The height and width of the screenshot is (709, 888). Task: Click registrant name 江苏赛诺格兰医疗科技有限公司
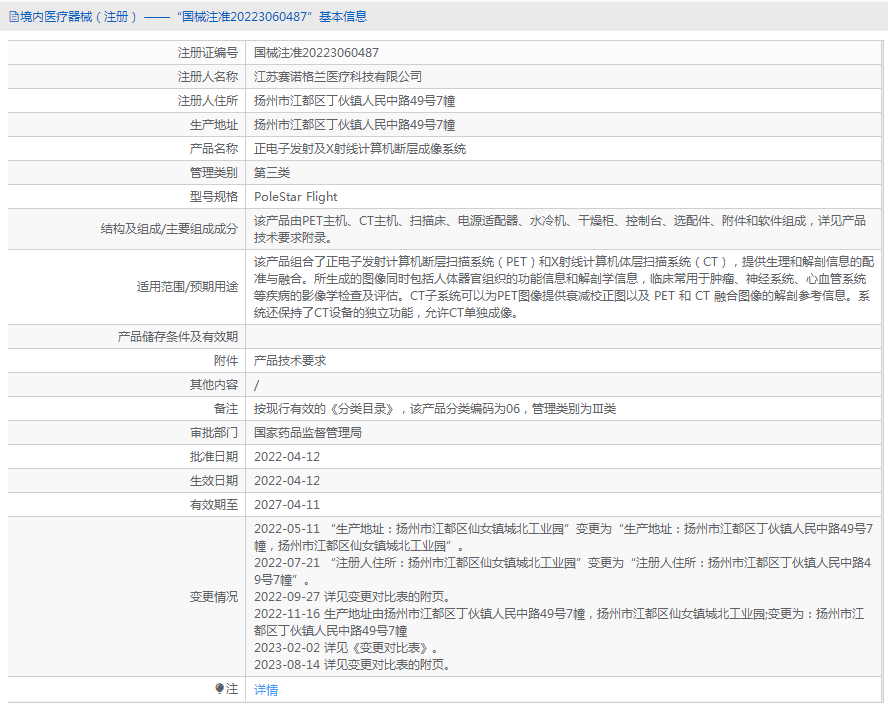pyautogui.click(x=338, y=77)
